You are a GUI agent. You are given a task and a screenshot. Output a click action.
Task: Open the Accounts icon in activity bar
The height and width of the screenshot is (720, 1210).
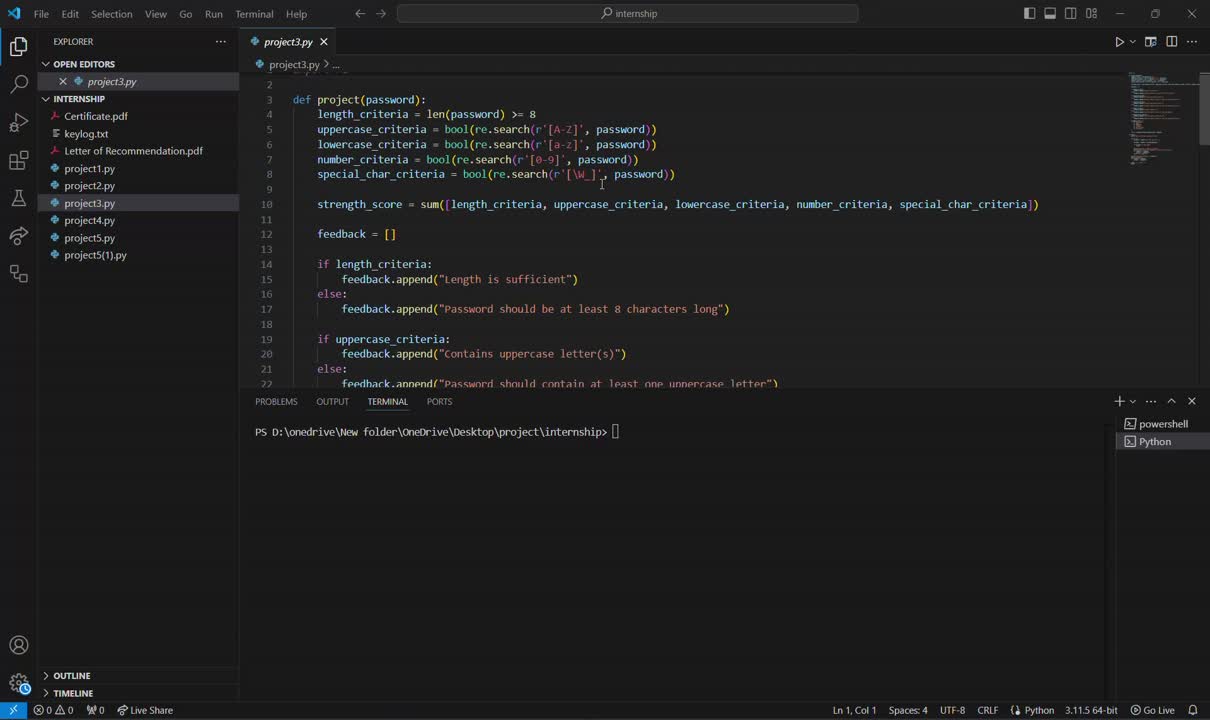tap(18, 646)
